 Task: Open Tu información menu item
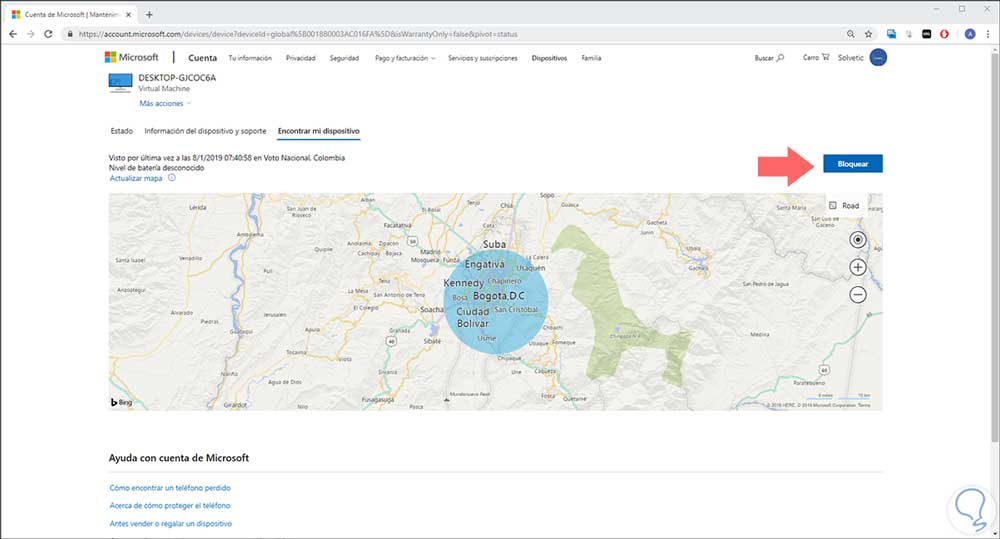click(250, 58)
